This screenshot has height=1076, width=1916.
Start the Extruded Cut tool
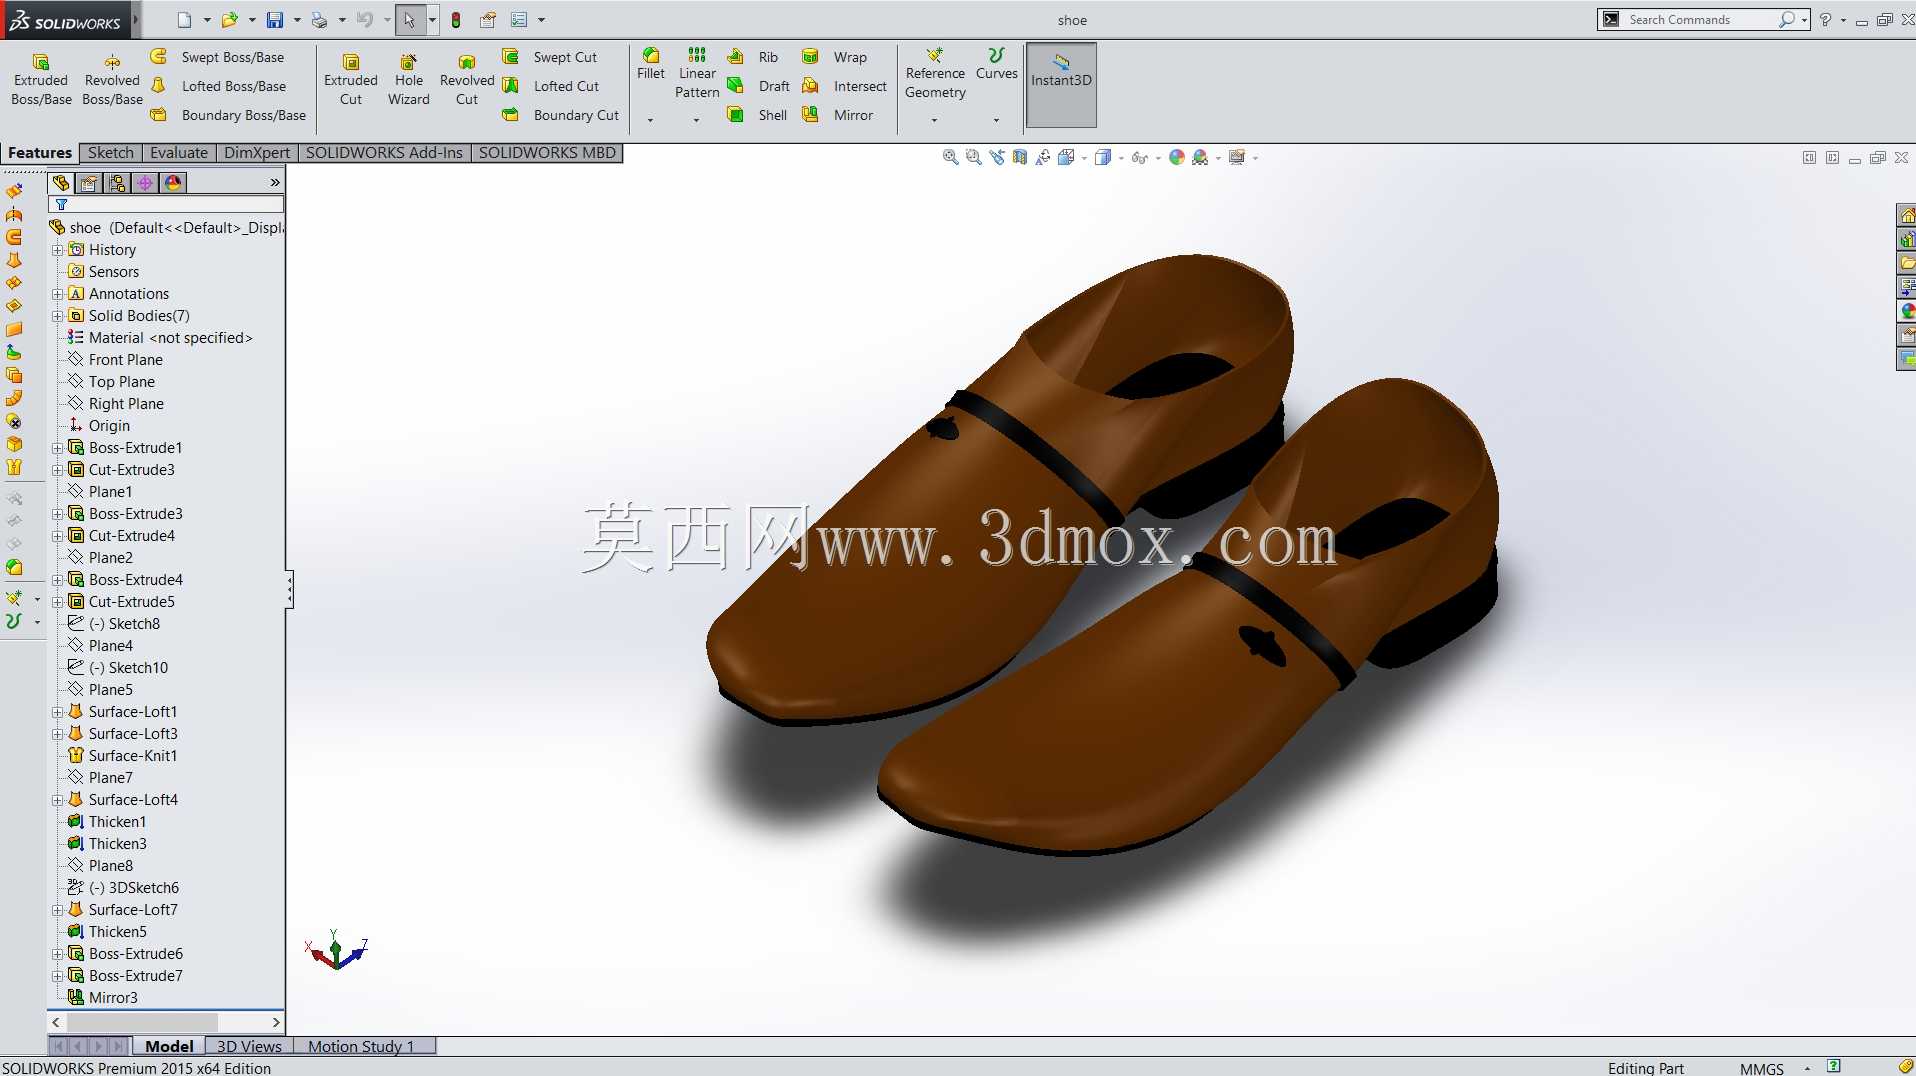351,80
